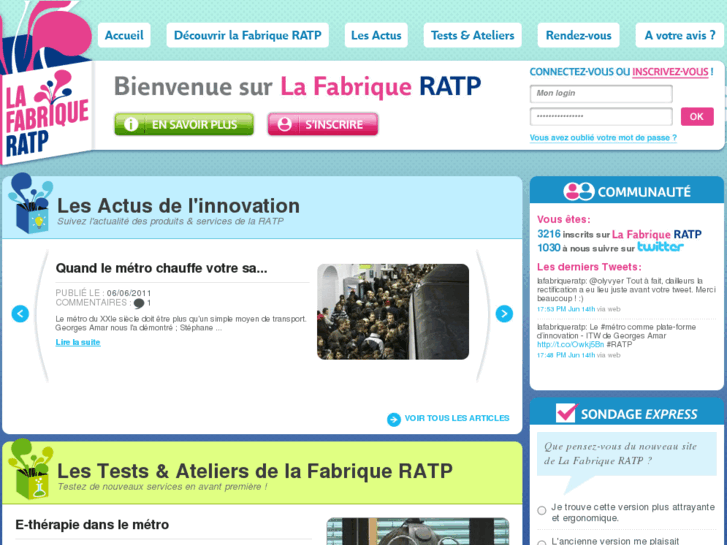Click the Twitter logo
This screenshot has width=727, height=545.
[660, 247]
